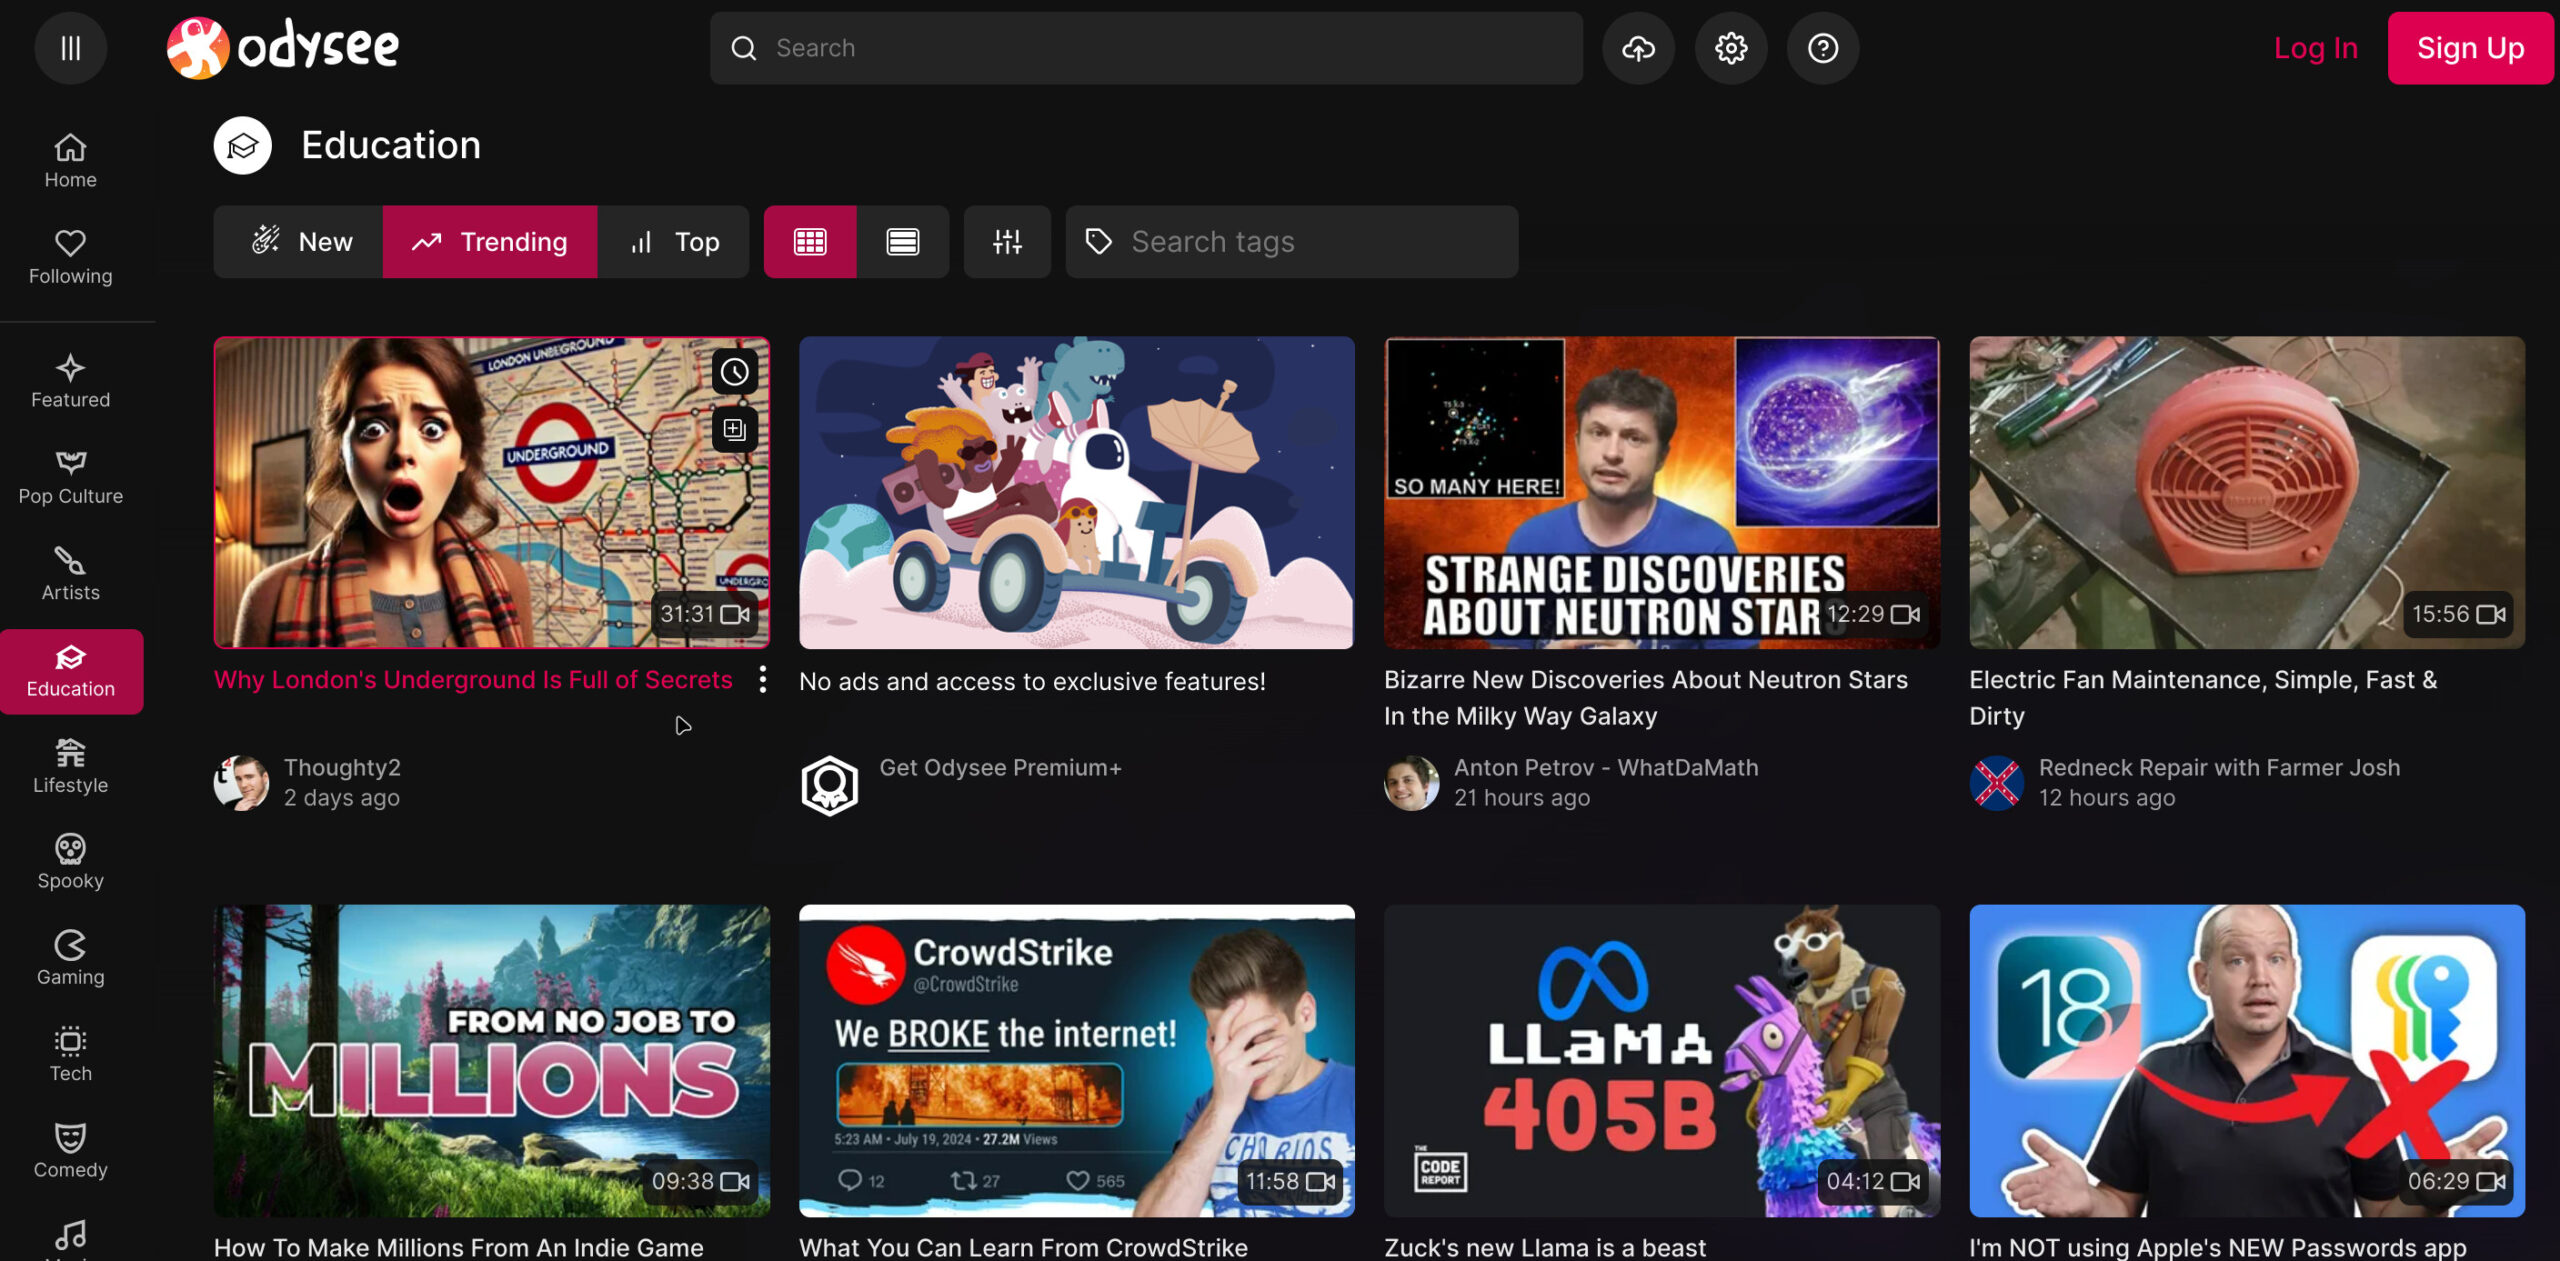The width and height of the screenshot is (2560, 1261).
Task: Click Thoughty2 channel avatar
Action: pyautogui.click(x=241, y=783)
